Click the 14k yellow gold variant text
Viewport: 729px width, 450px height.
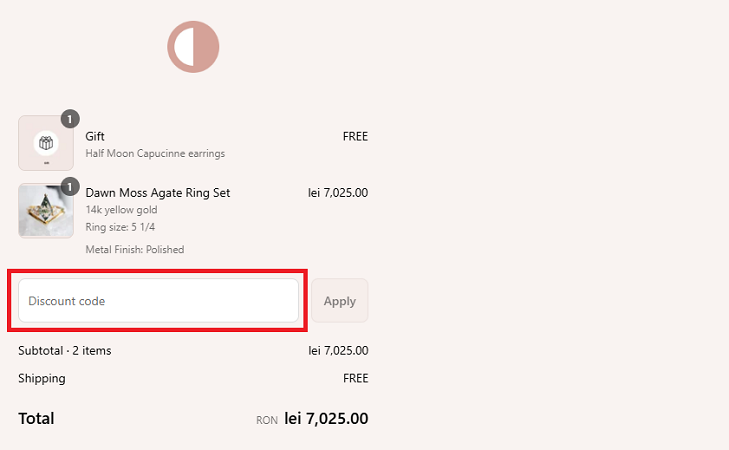point(121,210)
